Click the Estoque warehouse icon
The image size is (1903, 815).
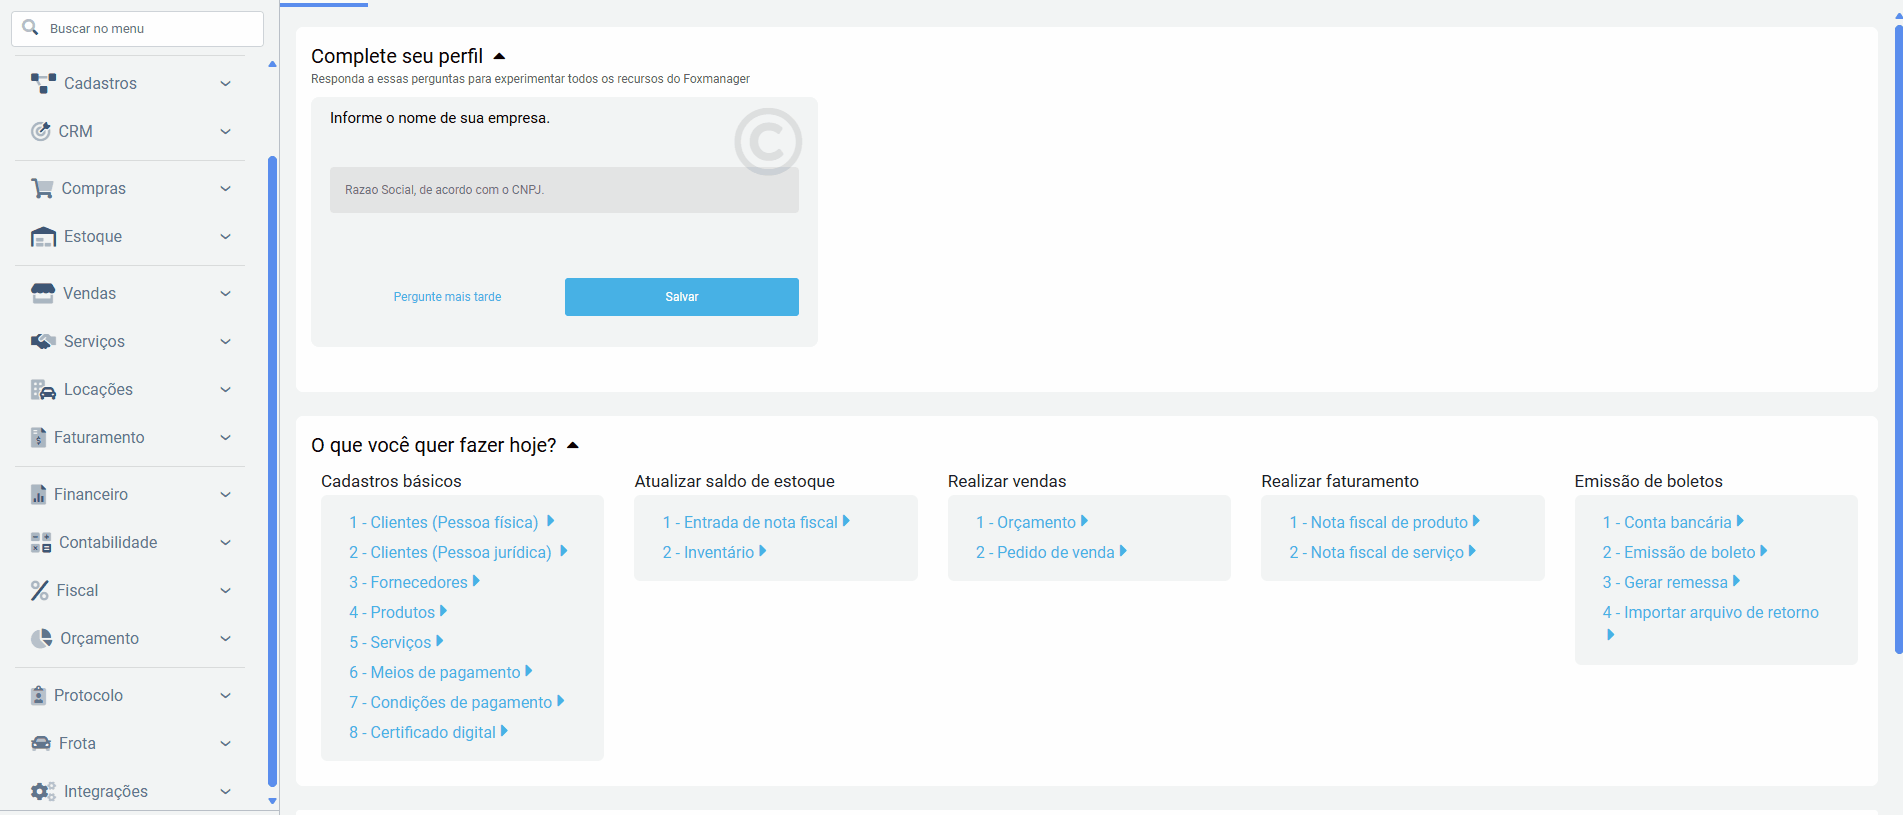[43, 237]
